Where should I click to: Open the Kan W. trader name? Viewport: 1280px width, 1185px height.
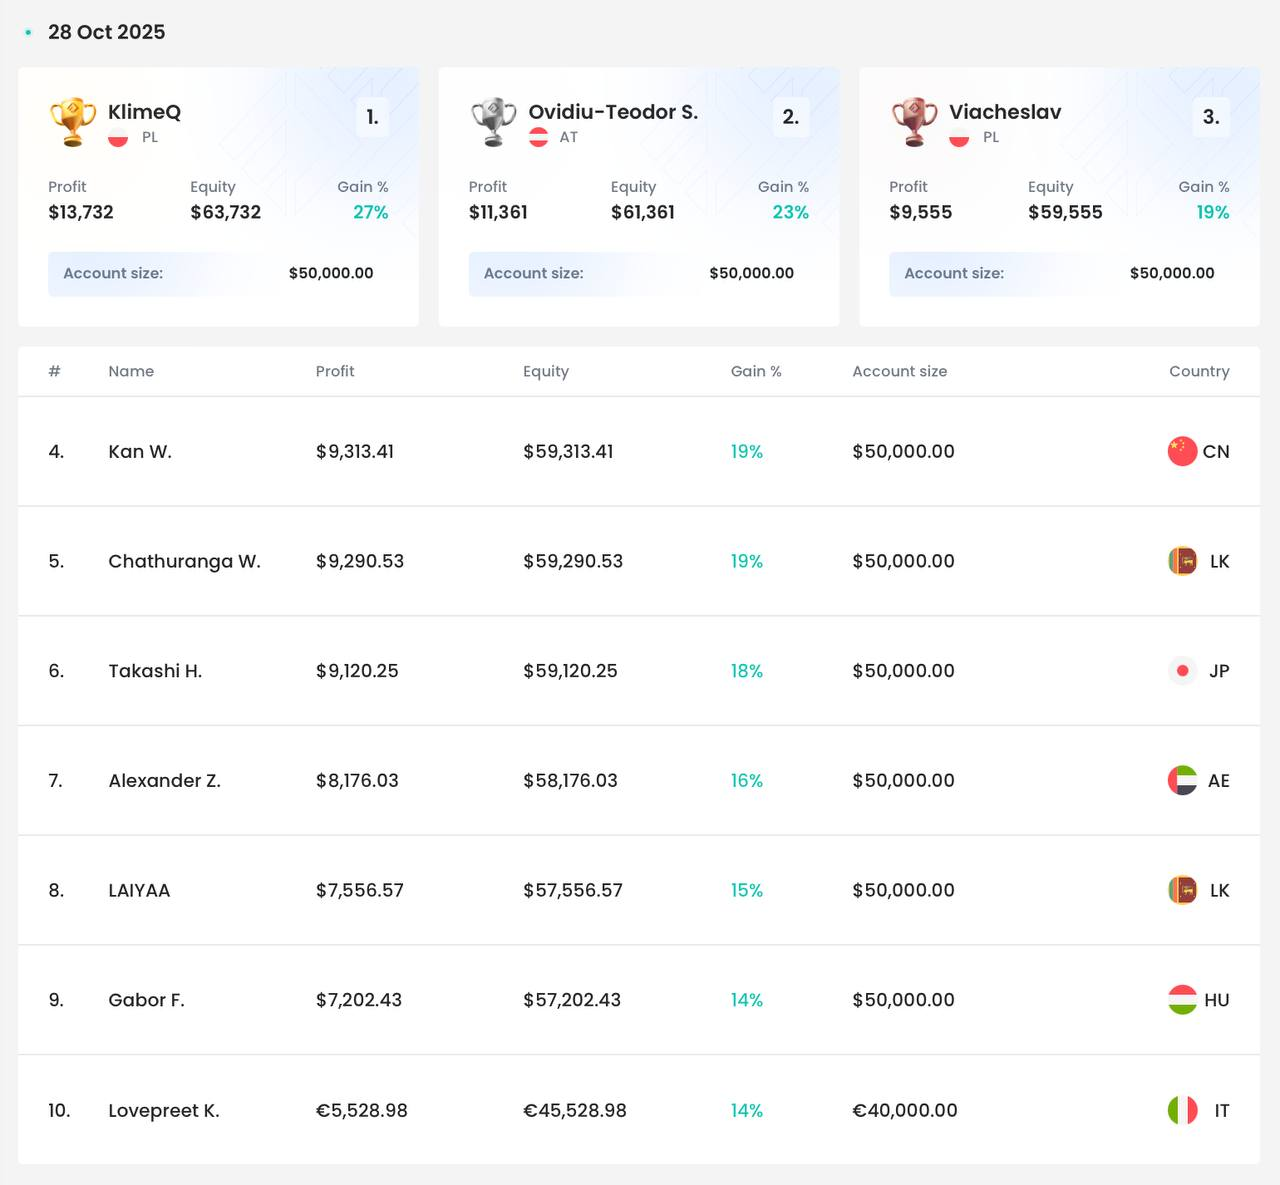[140, 451]
